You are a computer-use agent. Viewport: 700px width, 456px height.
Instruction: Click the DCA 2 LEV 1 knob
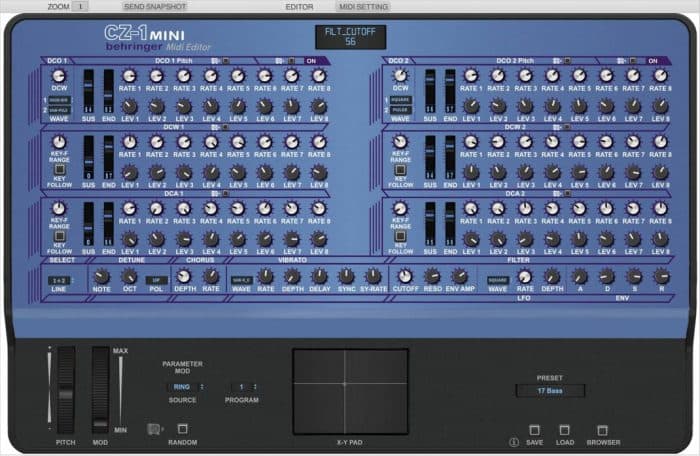click(x=471, y=239)
